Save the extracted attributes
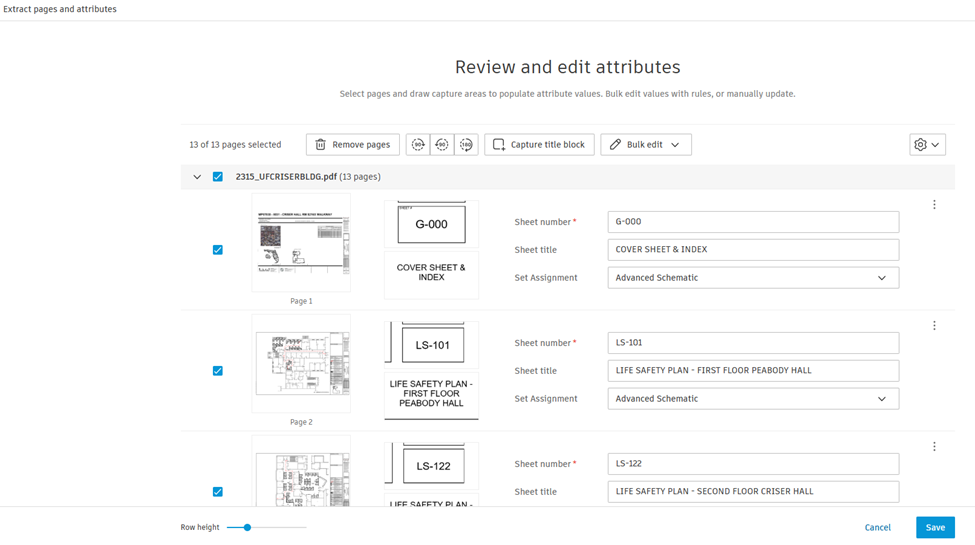The image size is (975, 545). 934,527
